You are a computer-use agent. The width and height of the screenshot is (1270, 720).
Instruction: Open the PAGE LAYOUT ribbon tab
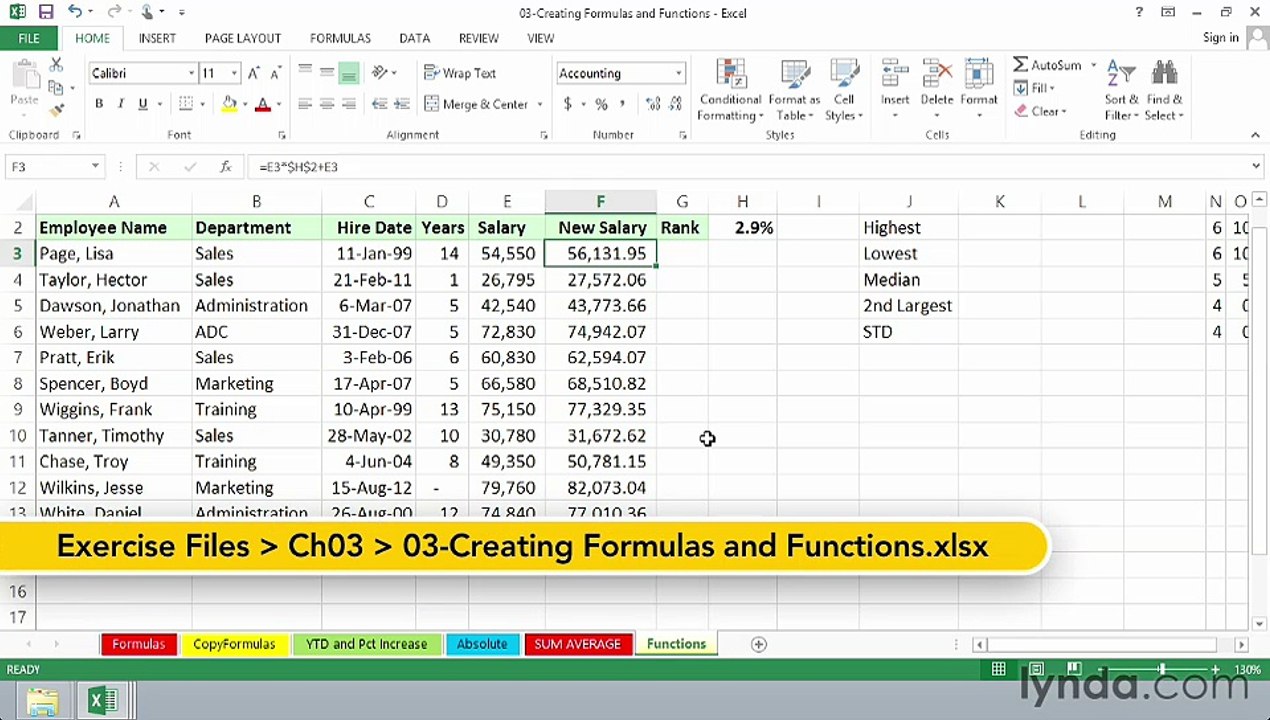[x=243, y=38]
